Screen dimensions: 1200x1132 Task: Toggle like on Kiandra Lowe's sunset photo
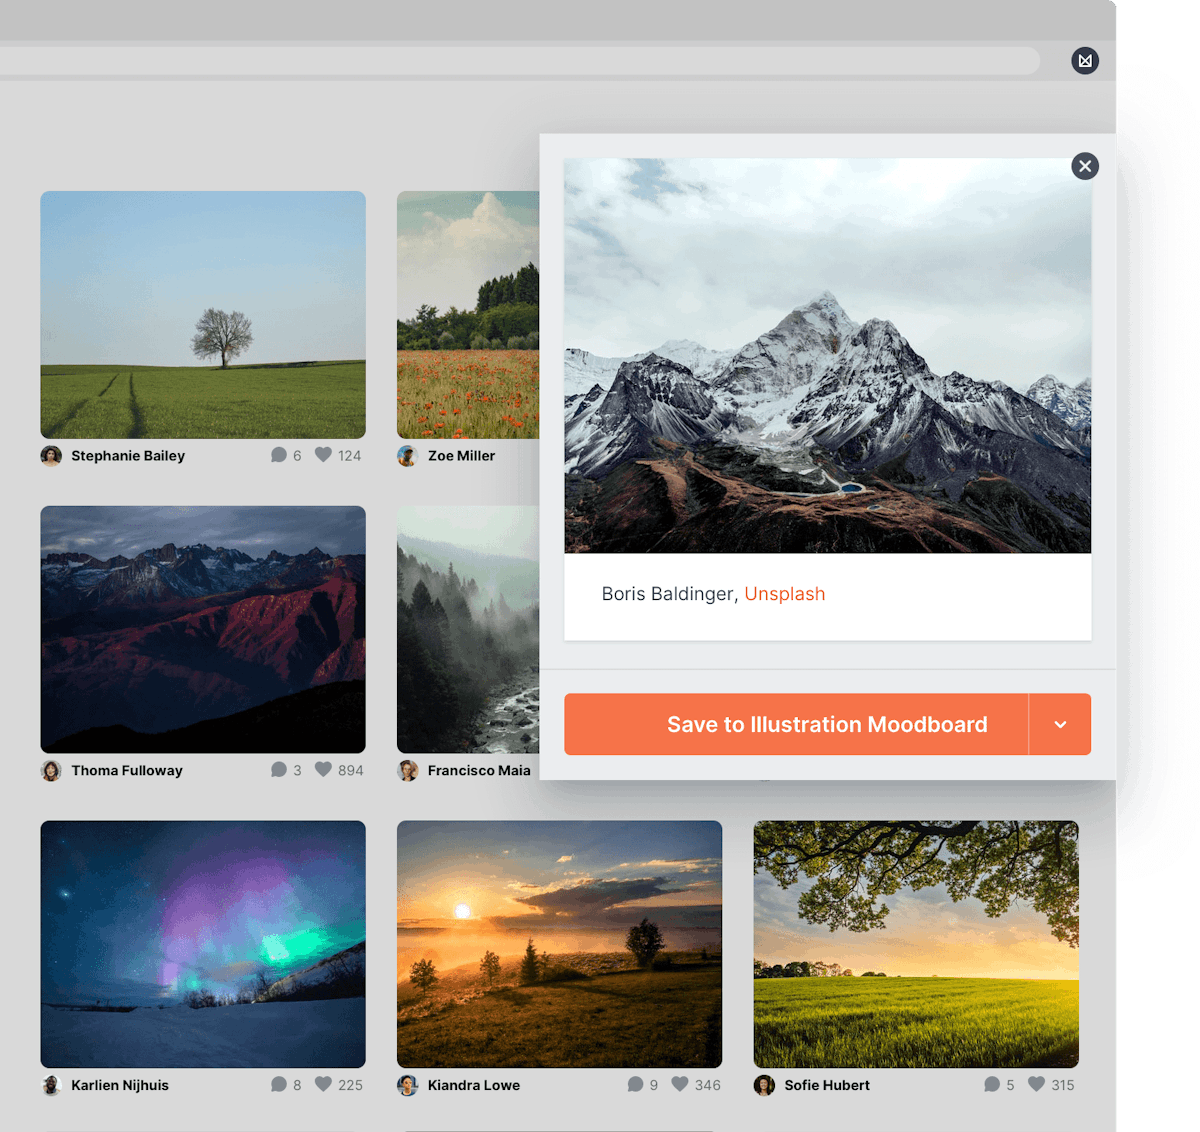pyautogui.click(x=679, y=1084)
